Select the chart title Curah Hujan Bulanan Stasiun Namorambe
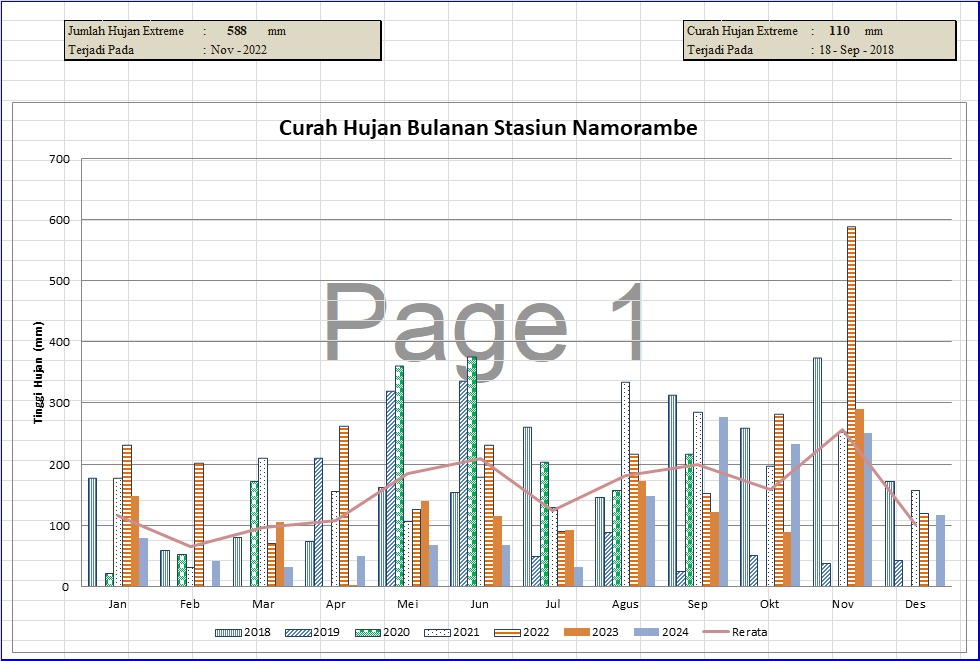 487,128
